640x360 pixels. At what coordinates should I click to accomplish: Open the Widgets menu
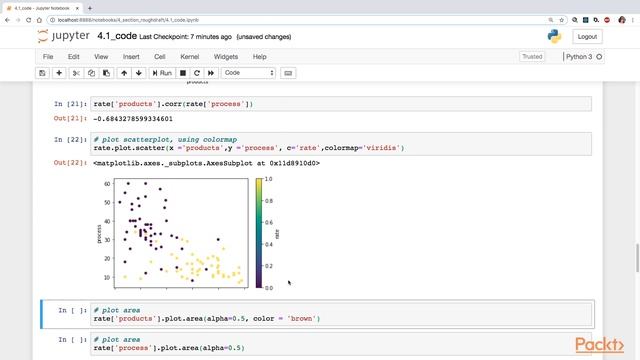click(226, 57)
